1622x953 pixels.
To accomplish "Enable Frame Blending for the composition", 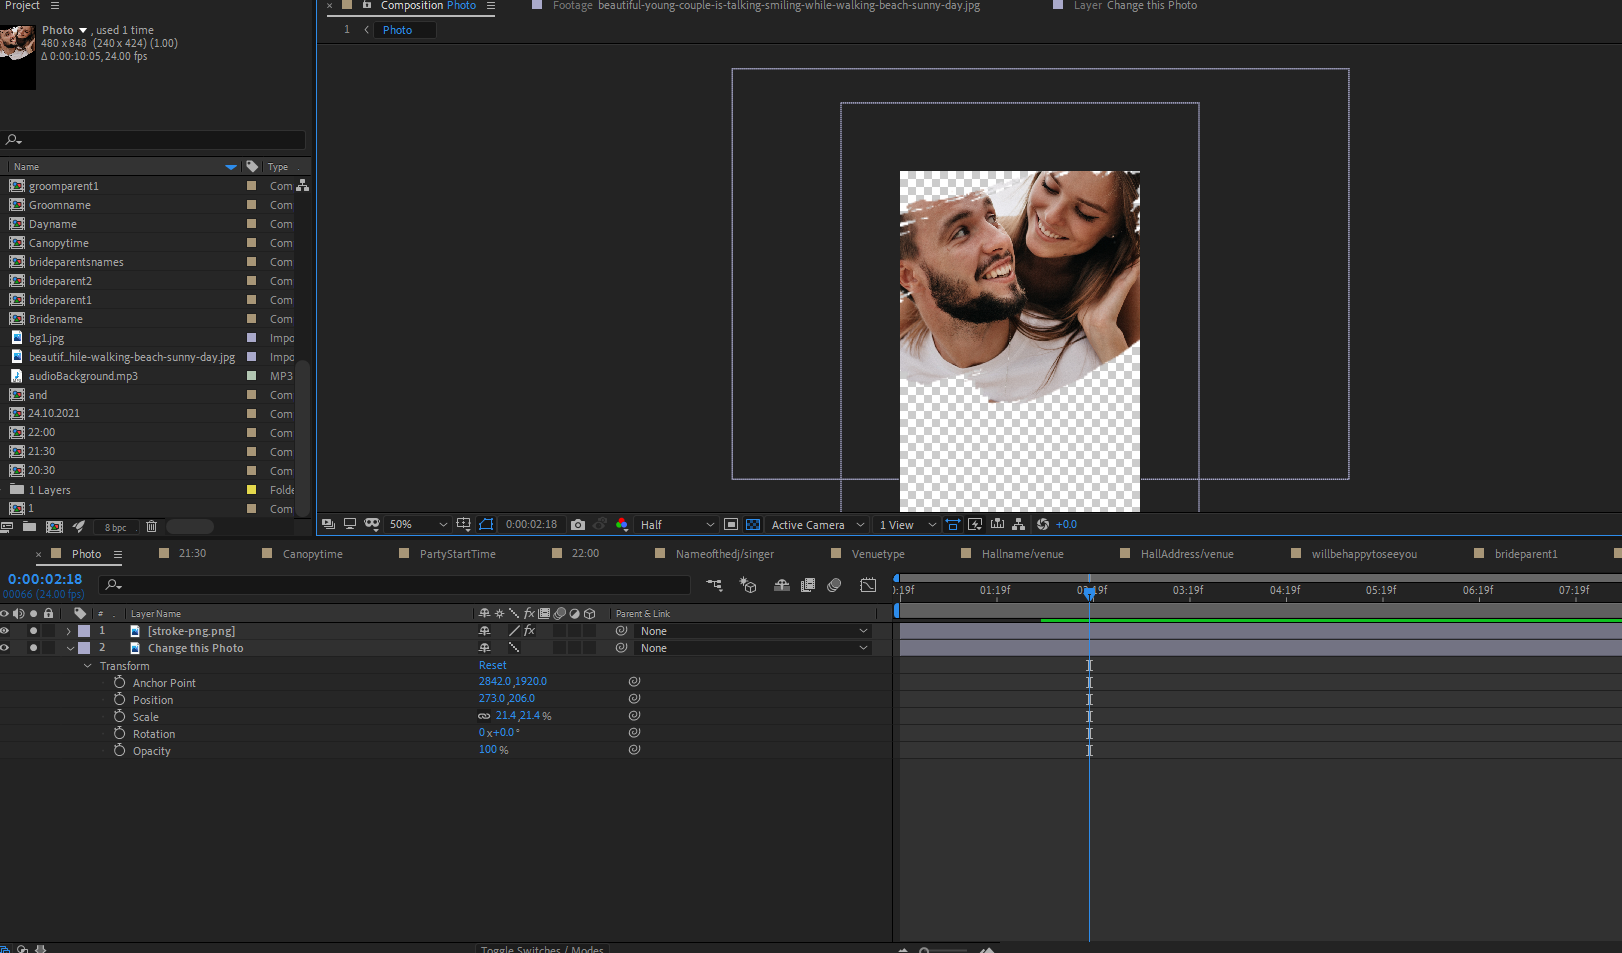I will click(x=808, y=585).
